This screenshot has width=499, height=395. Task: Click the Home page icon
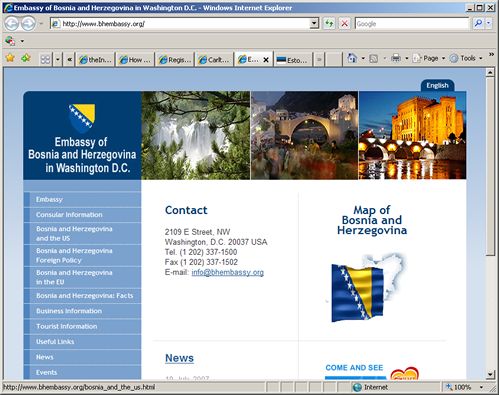pyautogui.click(x=352, y=58)
